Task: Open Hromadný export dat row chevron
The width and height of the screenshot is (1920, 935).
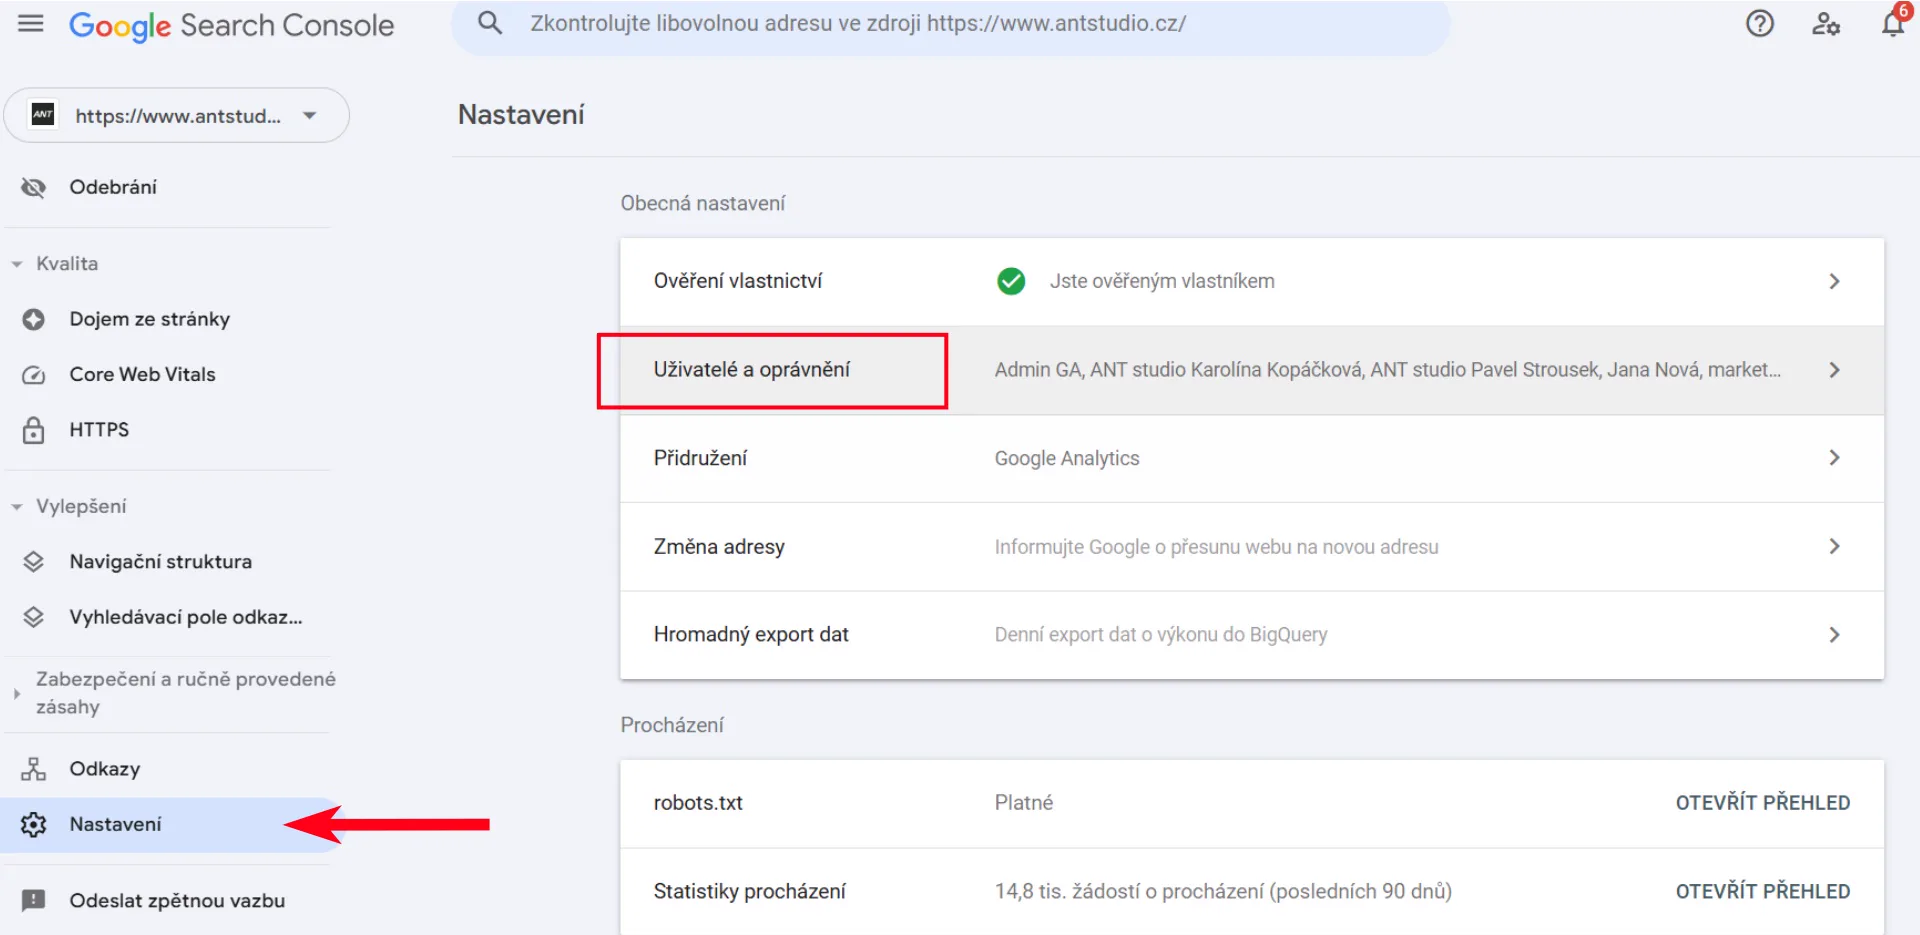Action: coord(1834,635)
